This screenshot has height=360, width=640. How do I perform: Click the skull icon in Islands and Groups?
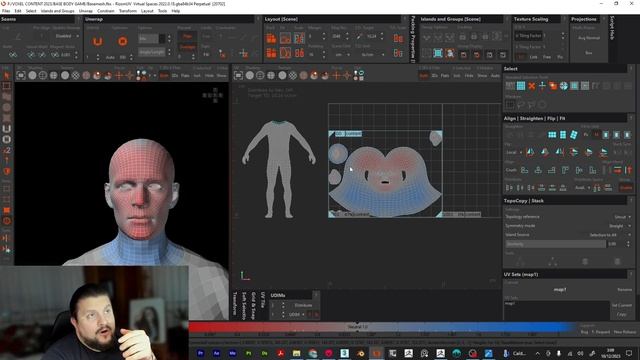click(450, 53)
